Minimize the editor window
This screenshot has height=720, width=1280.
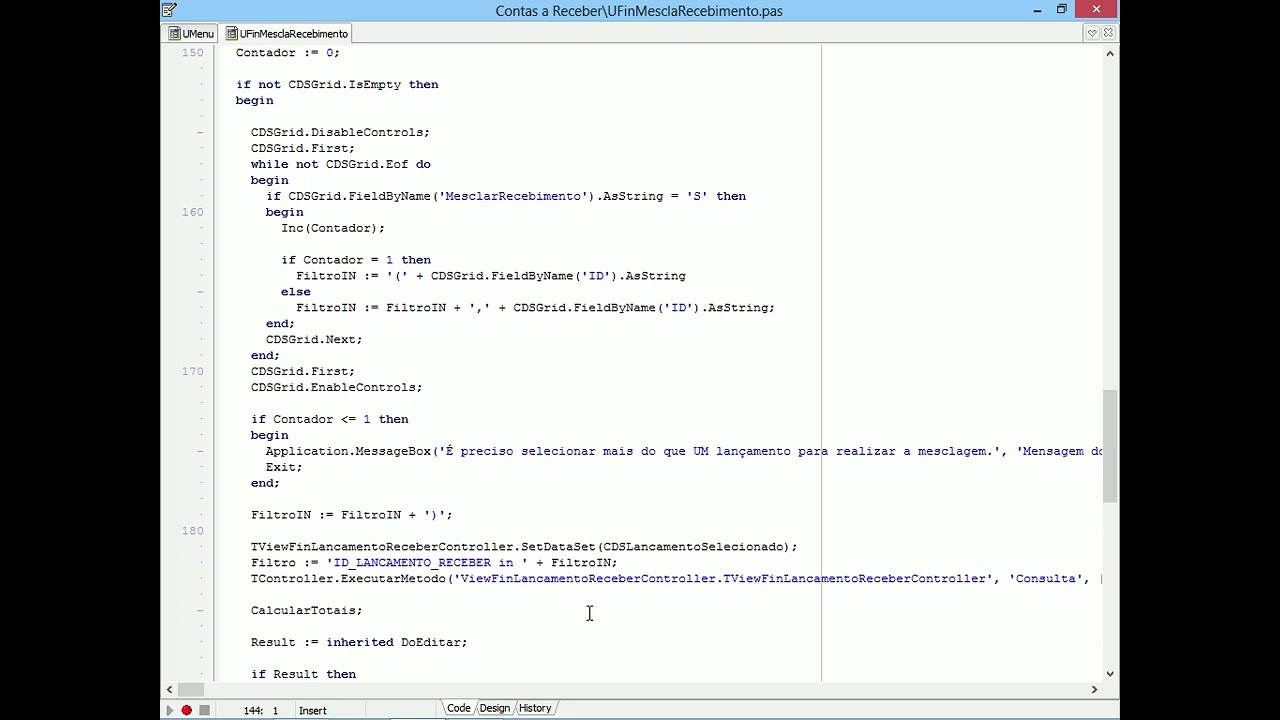pyautogui.click(x=1038, y=10)
